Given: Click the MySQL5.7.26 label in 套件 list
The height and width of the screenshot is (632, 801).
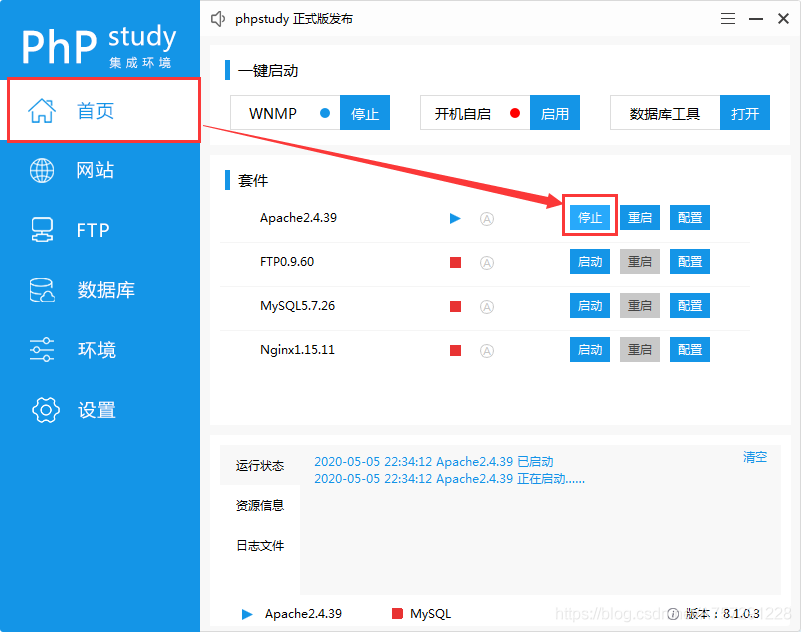Looking at the screenshot, I should [297, 306].
